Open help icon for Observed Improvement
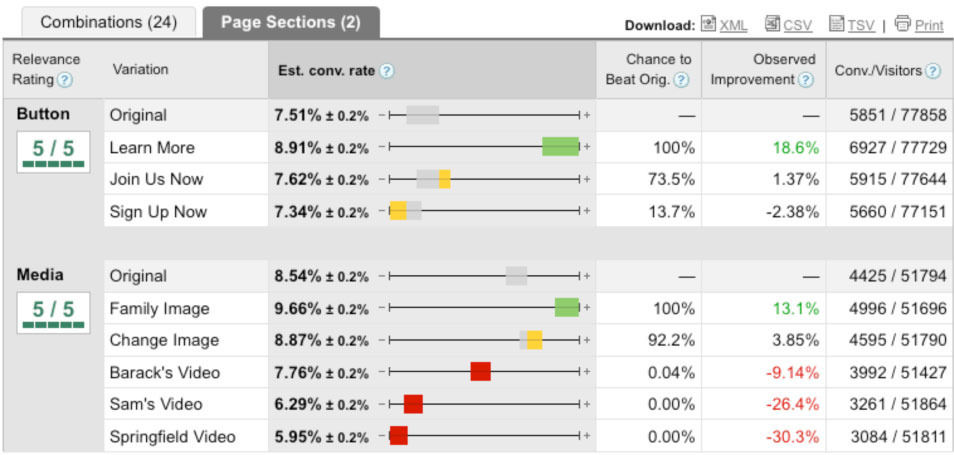The image size is (954, 455). click(x=805, y=79)
